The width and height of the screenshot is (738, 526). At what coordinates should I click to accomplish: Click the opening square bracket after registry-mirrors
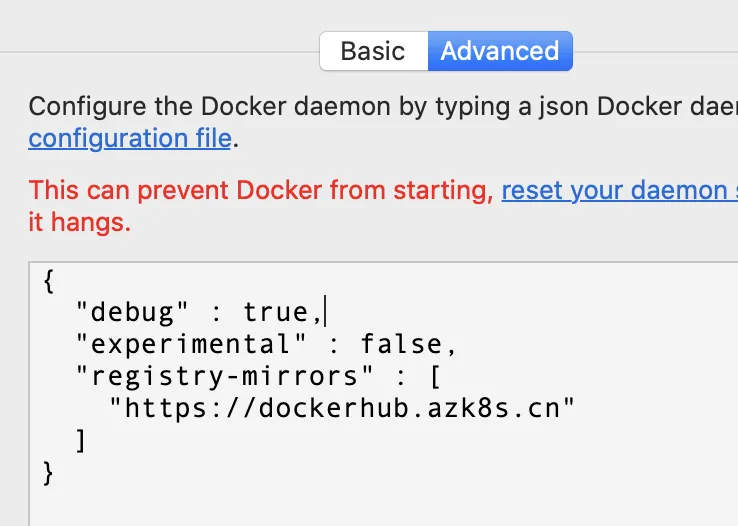(x=433, y=377)
